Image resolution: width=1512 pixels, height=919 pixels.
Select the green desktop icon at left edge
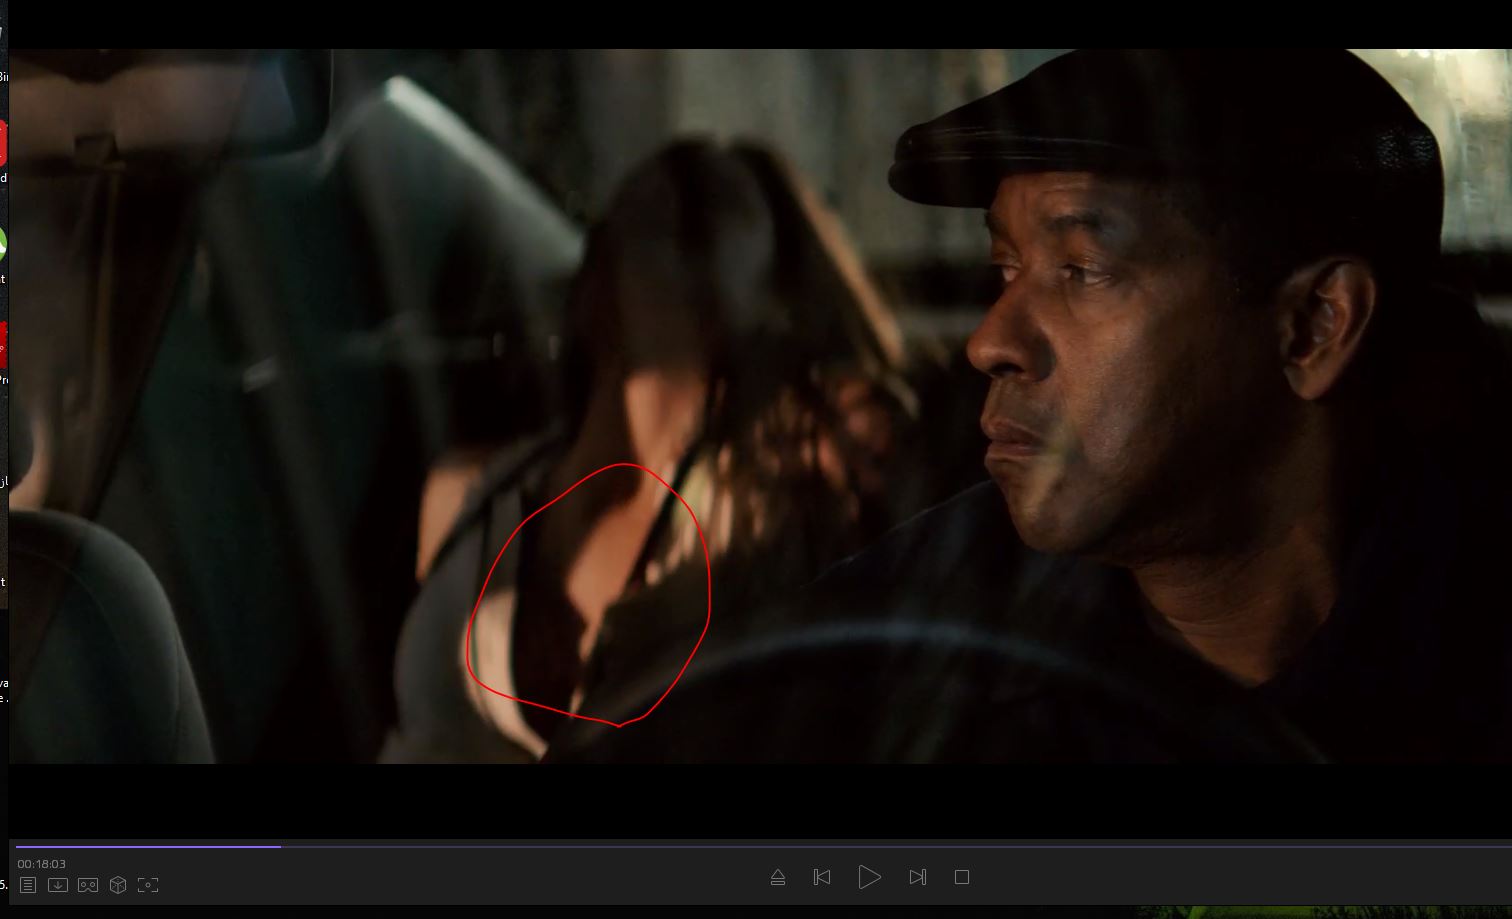3,245
